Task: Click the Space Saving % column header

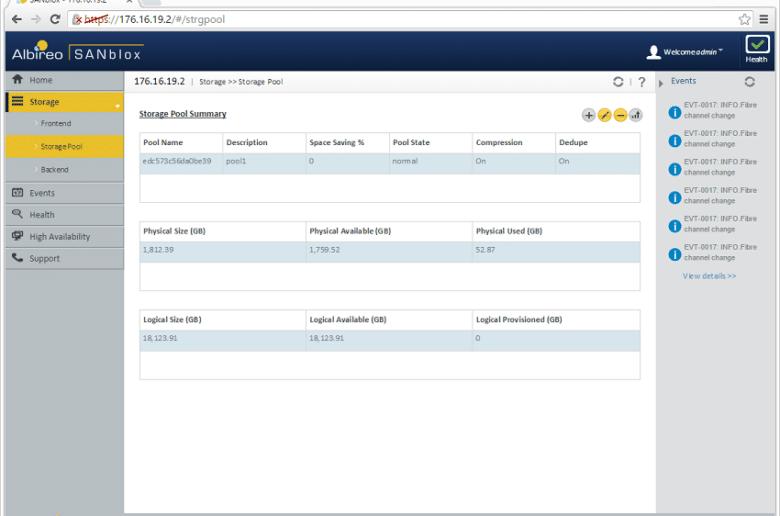Action: coord(347,143)
